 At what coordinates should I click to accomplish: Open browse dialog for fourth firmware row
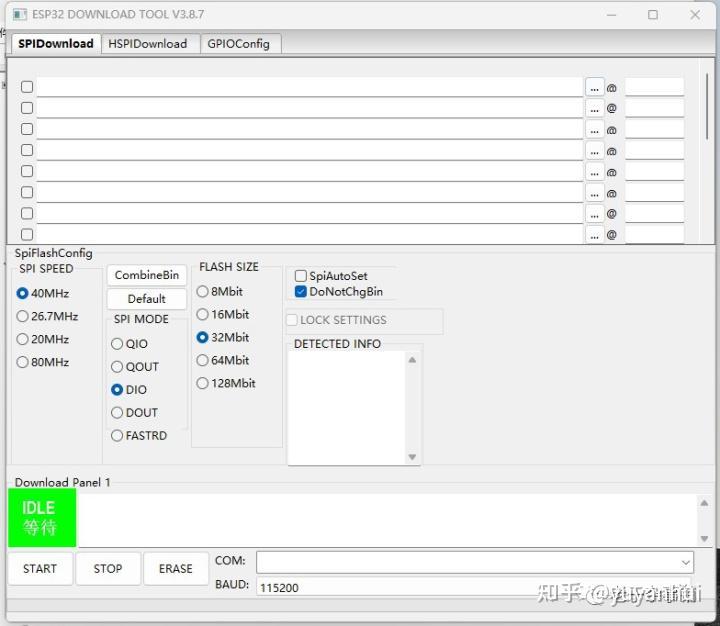coord(594,151)
